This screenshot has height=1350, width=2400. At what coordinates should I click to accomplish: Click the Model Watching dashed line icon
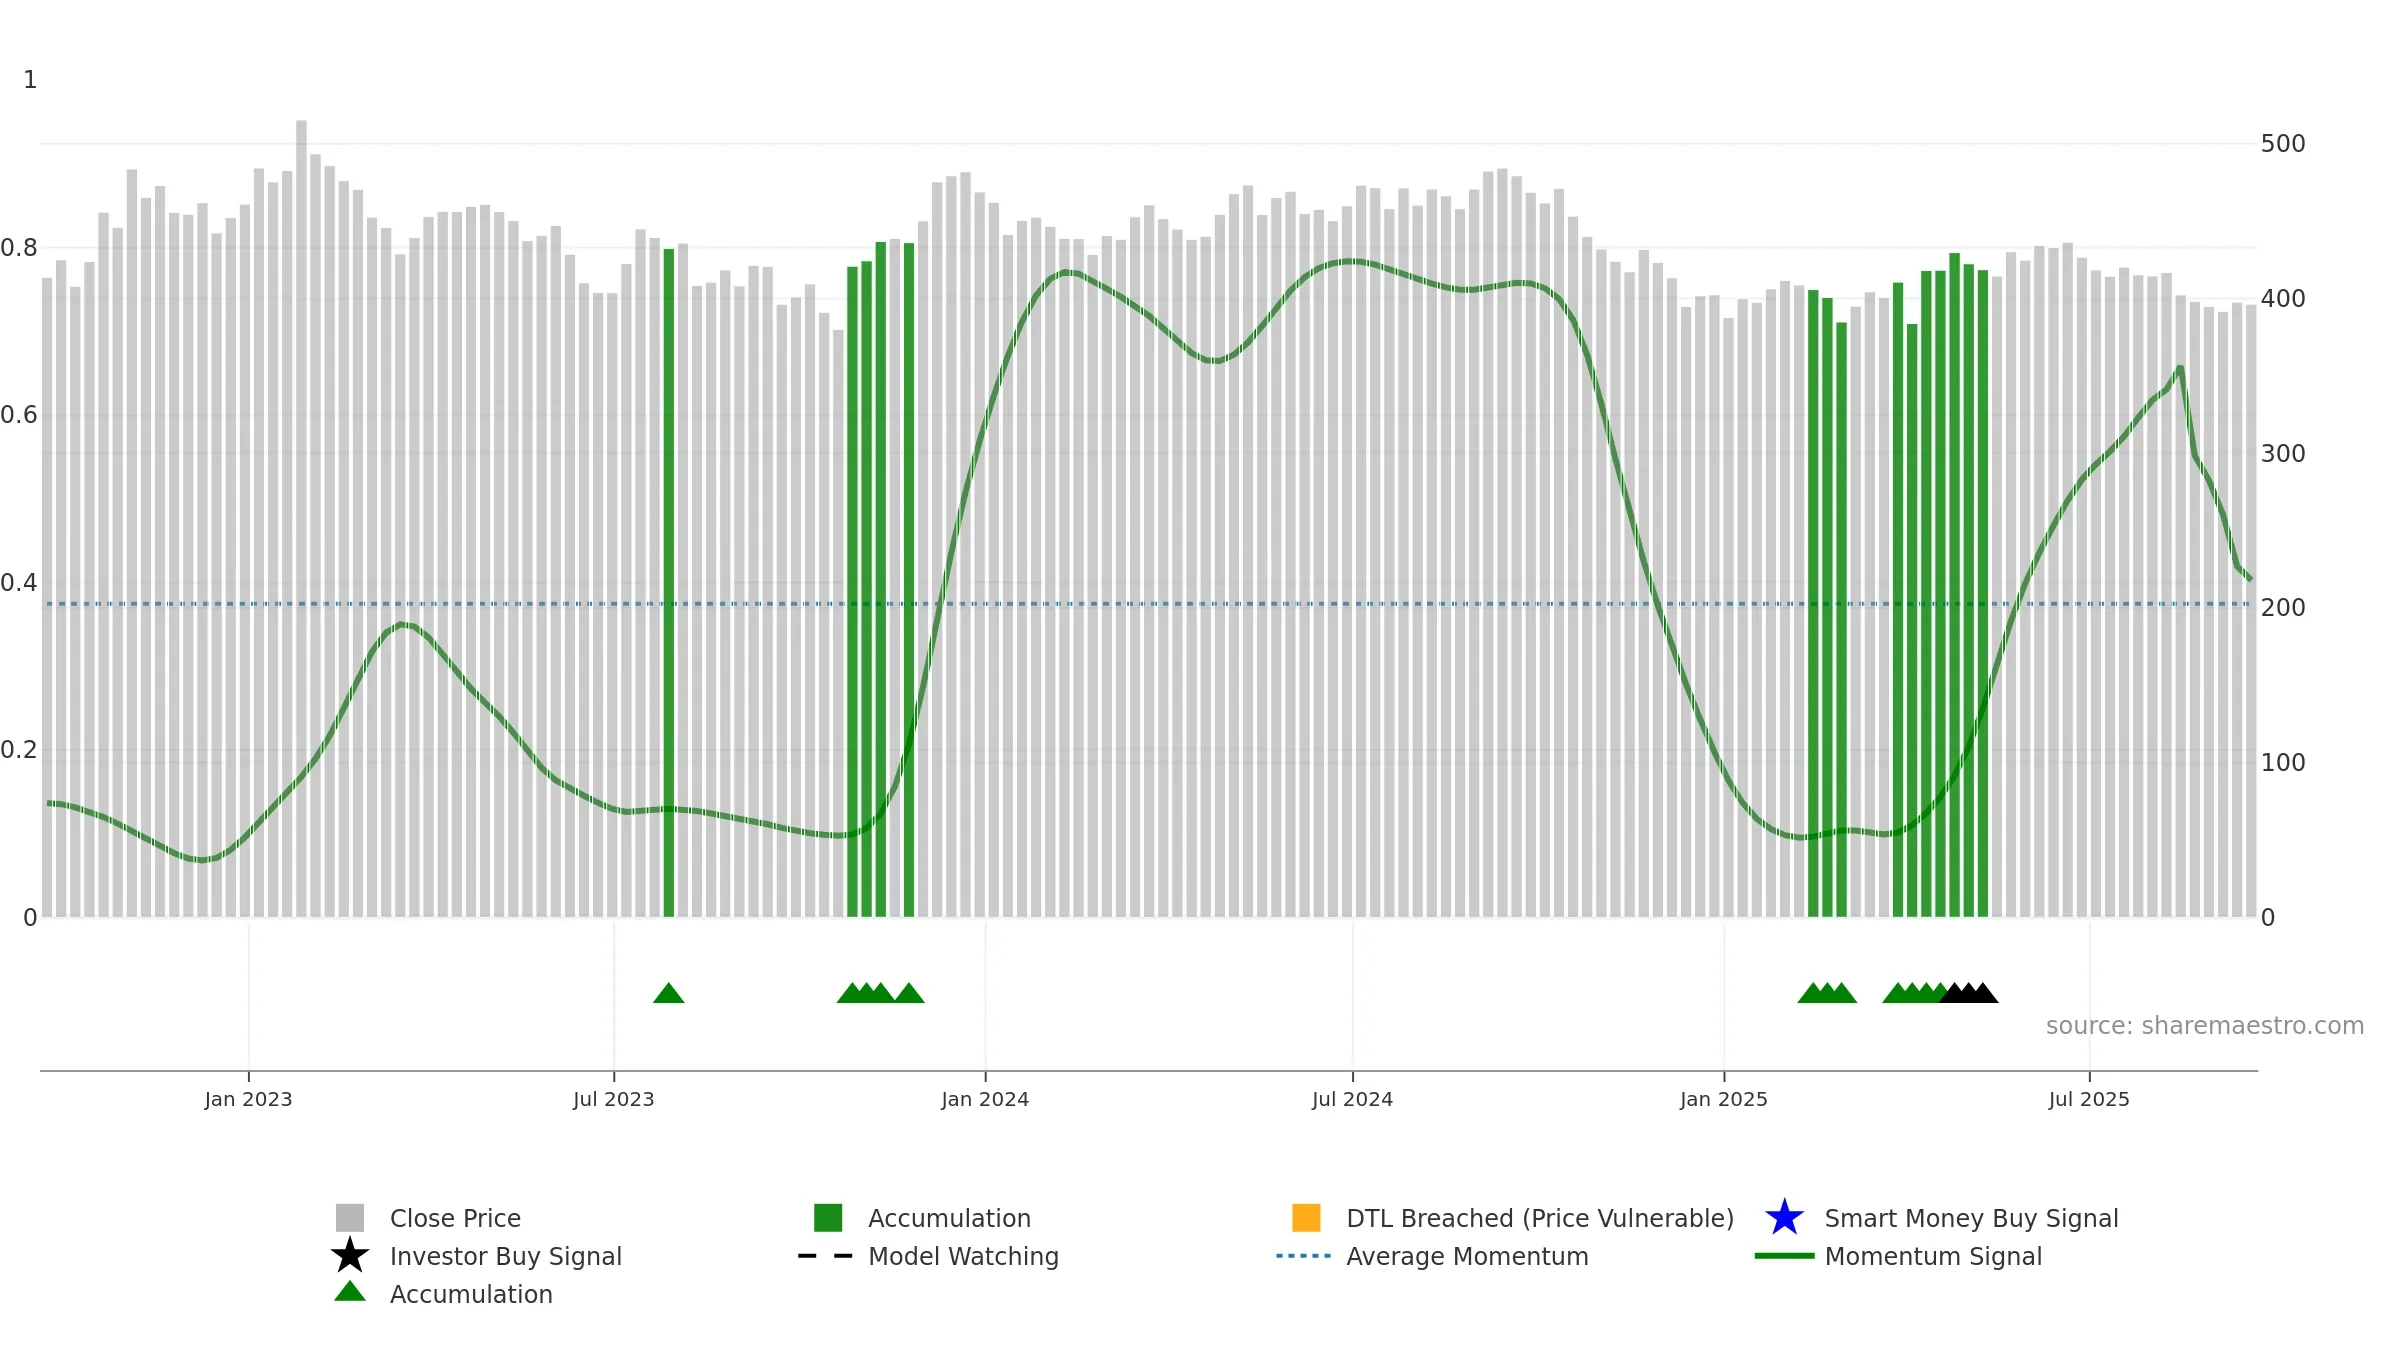[x=826, y=1256]
